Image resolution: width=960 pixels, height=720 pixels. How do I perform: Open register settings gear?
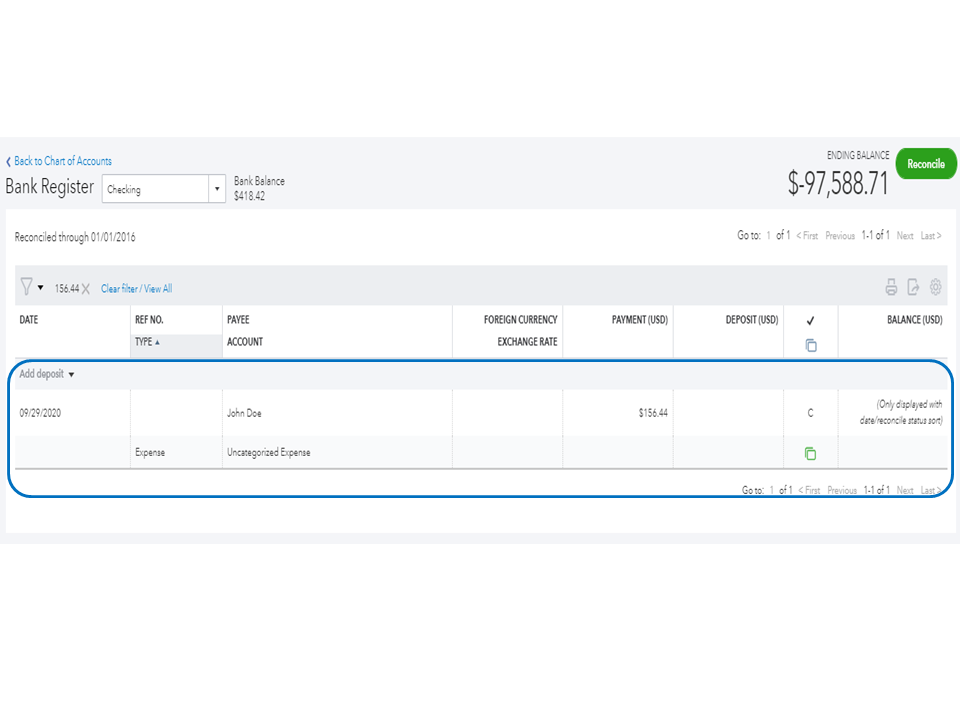936,288
